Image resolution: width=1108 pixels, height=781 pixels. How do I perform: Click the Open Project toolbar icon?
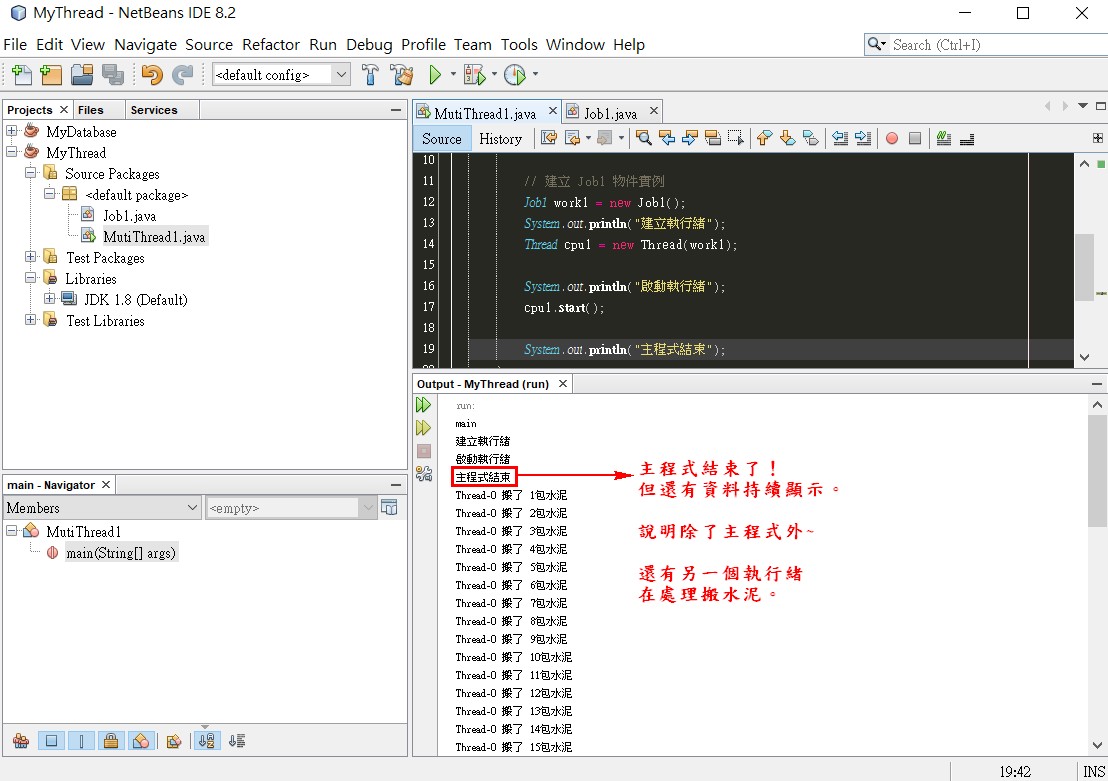coord(82,74)
